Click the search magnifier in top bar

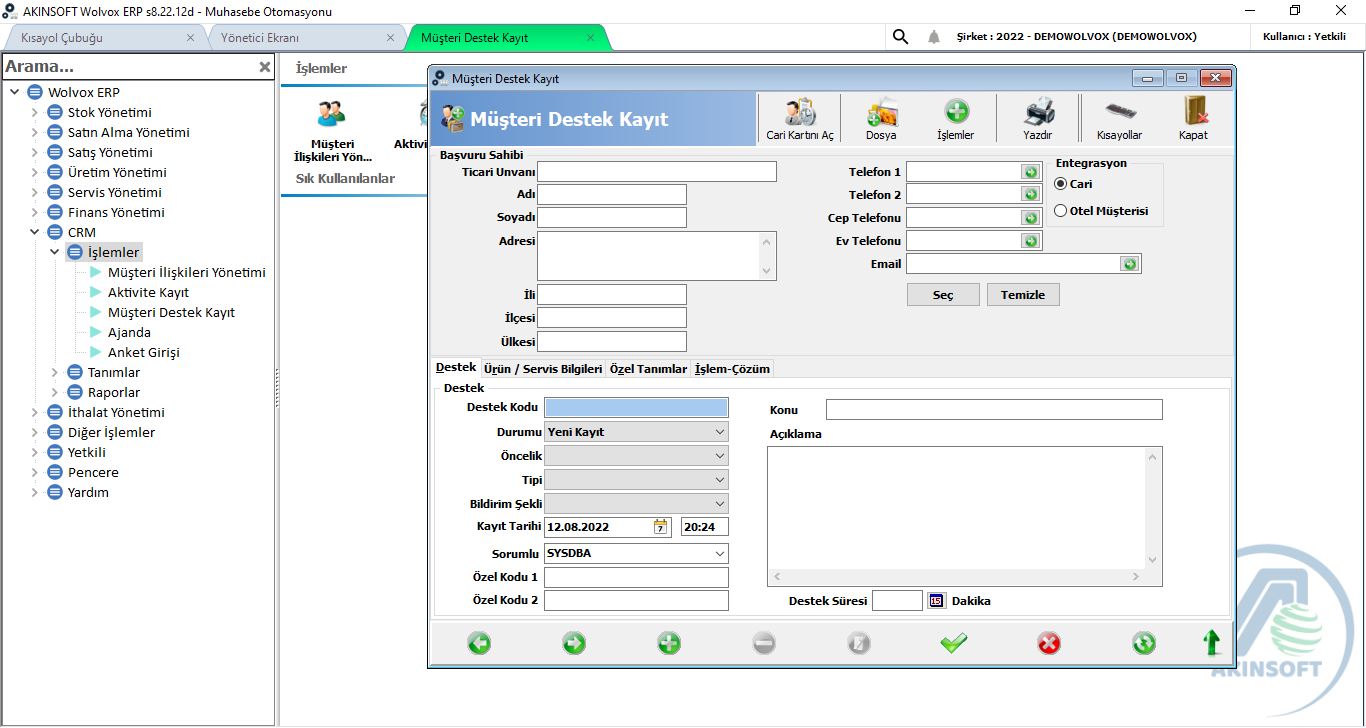coord(900,37)
